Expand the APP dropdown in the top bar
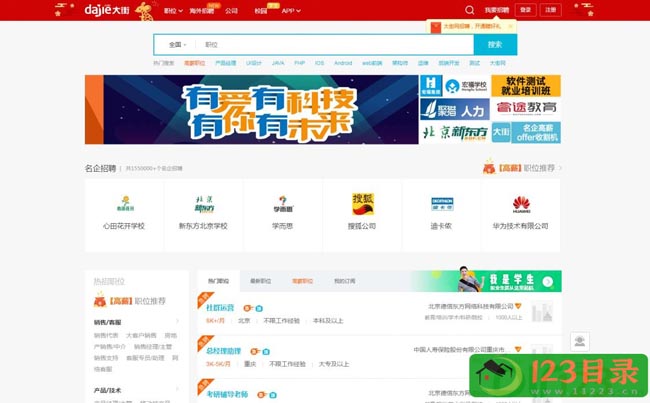 click(291, 11)
